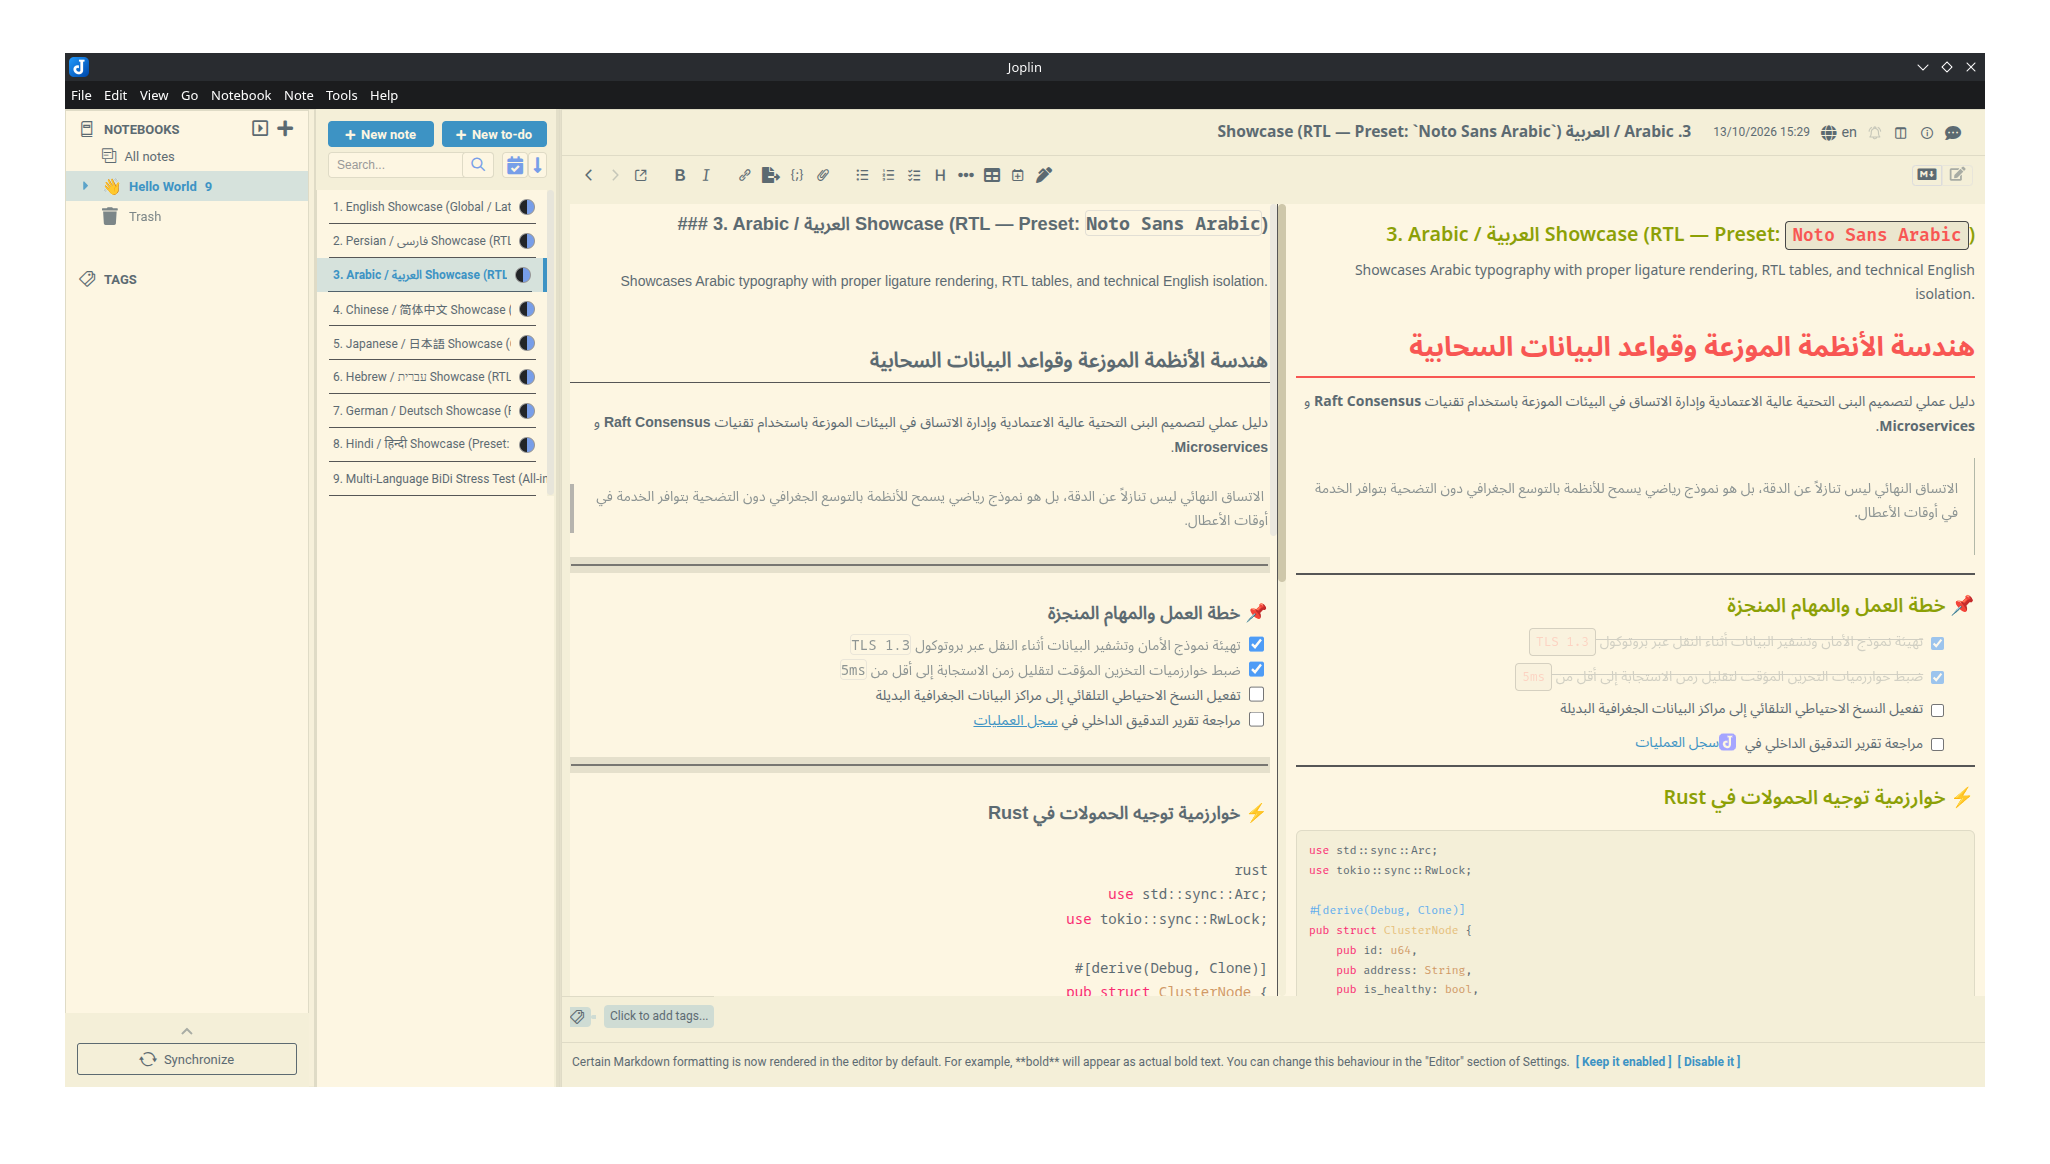Insert link to note icon
Screen dimensions: 2050x1164
click(771, 176)
